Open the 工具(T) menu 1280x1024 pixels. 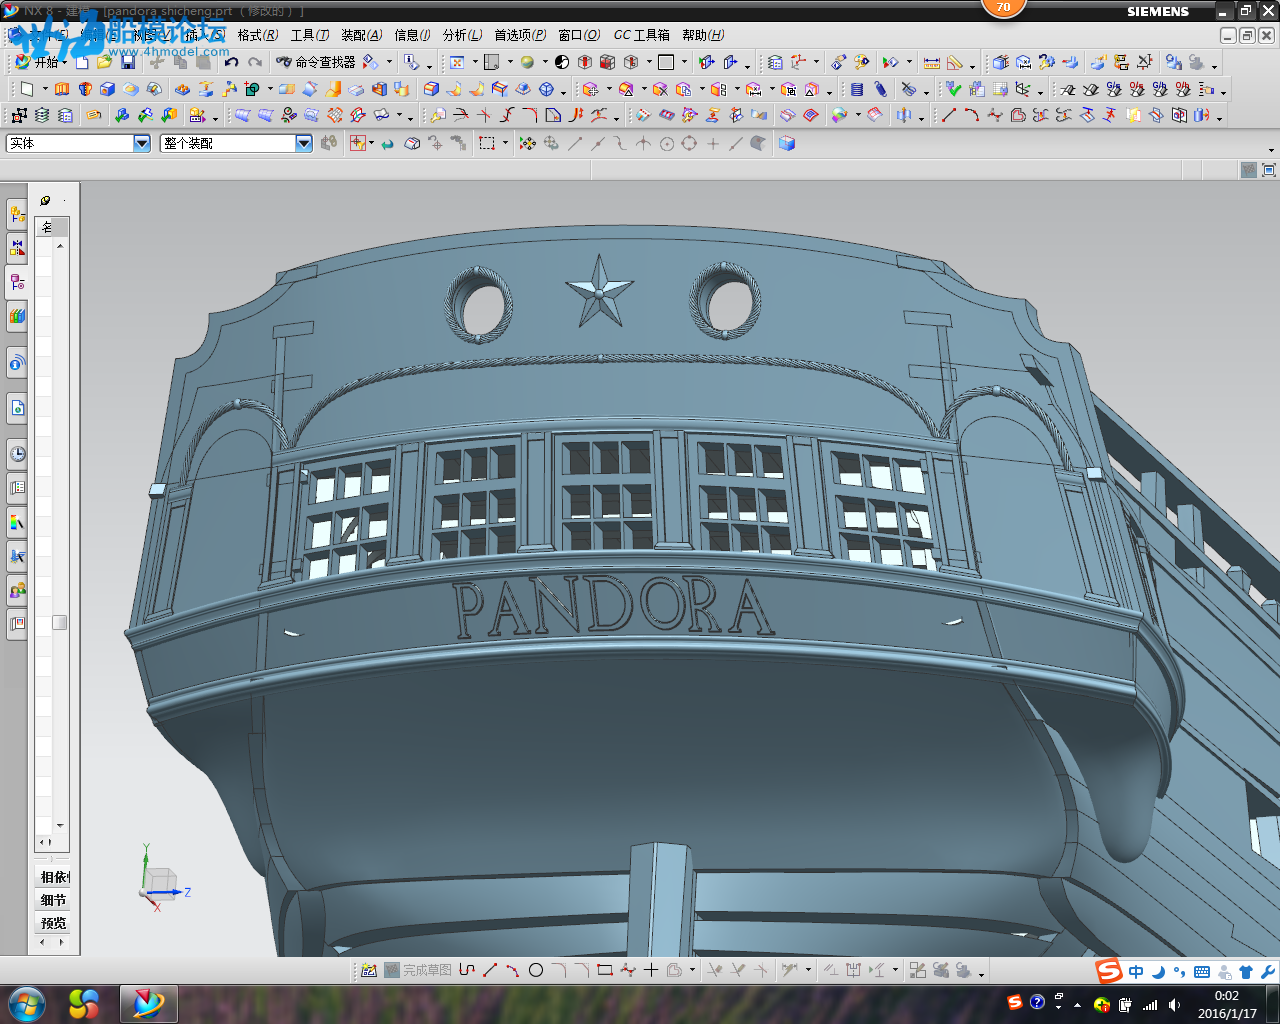tap(310, 35)
